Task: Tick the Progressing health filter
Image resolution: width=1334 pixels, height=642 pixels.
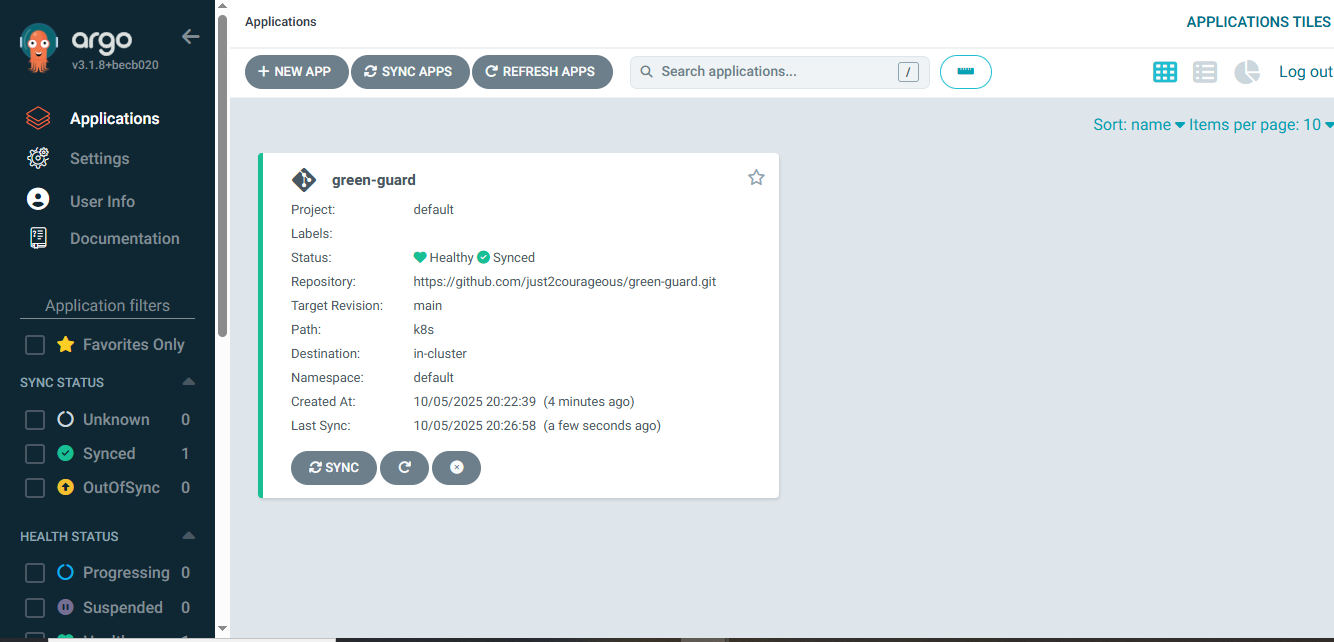Action: click(35, 573)
